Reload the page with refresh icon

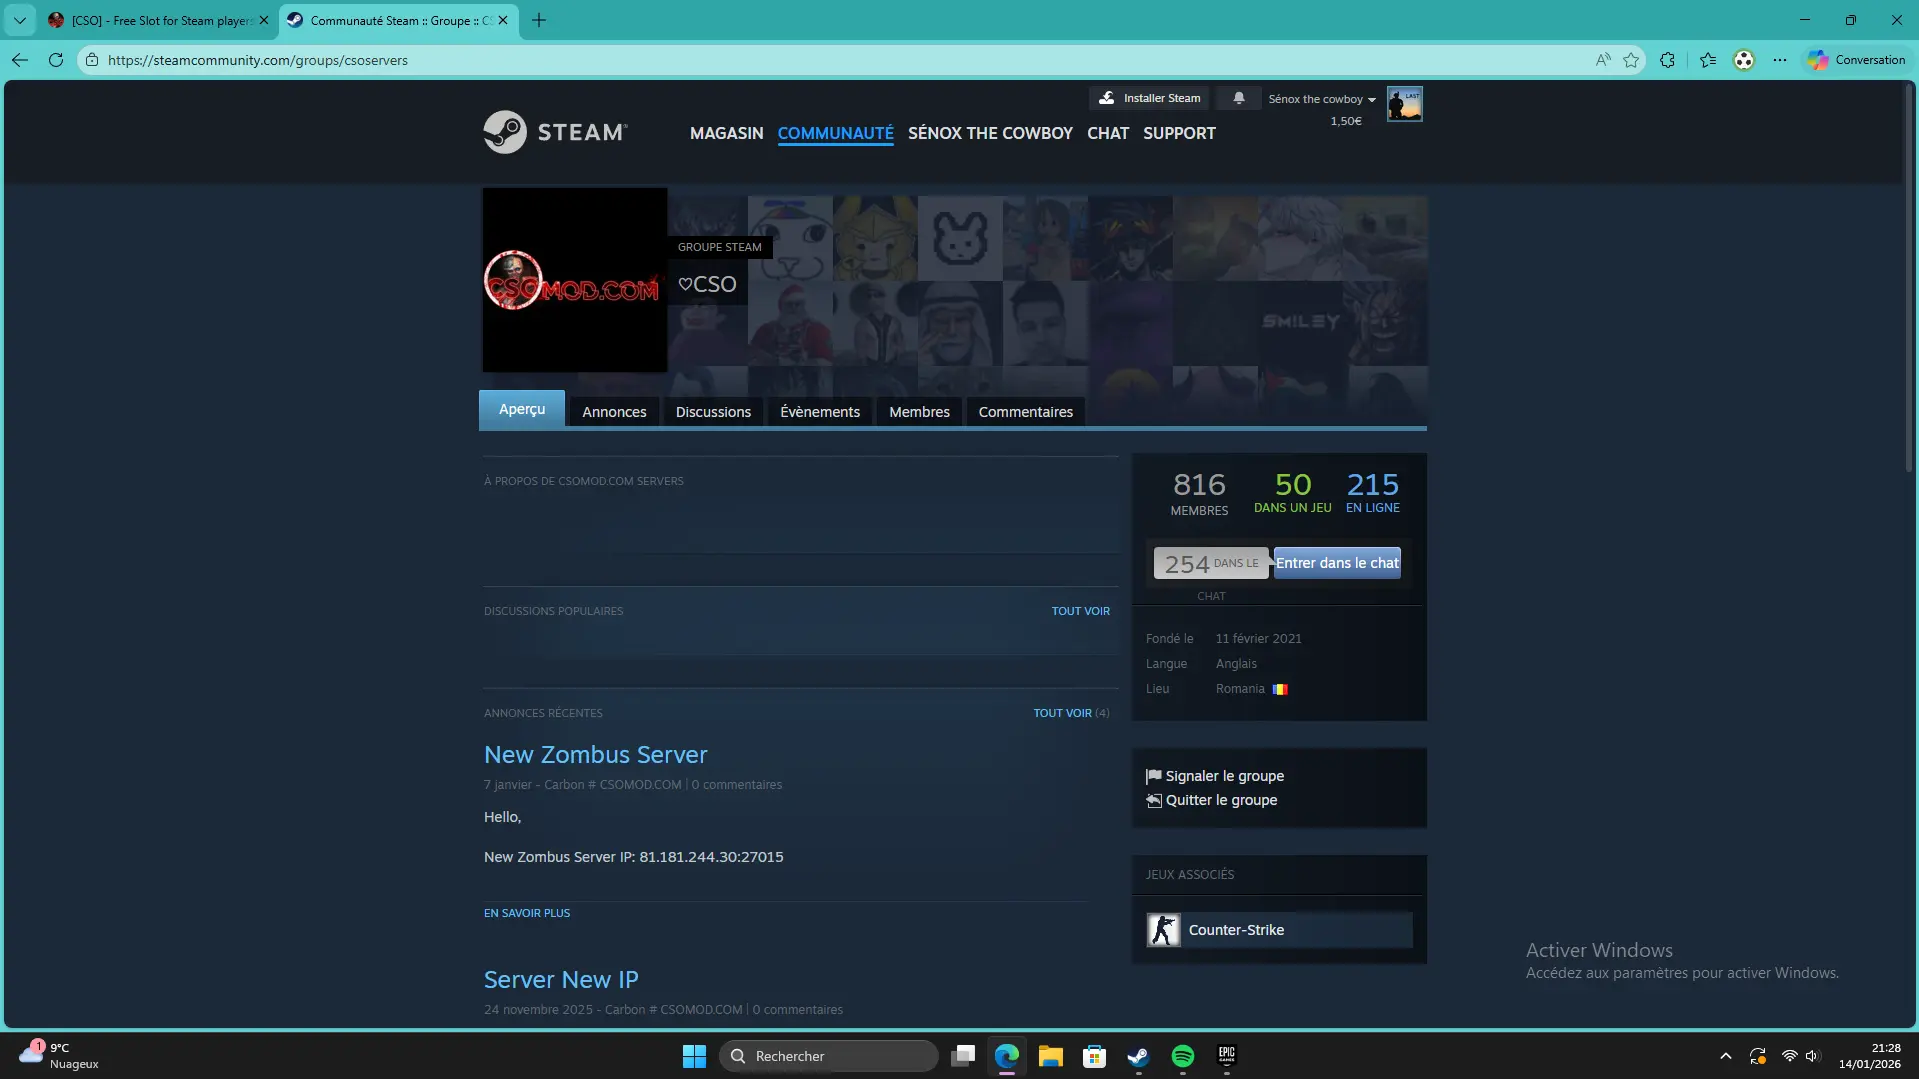(x=56, y=60)
